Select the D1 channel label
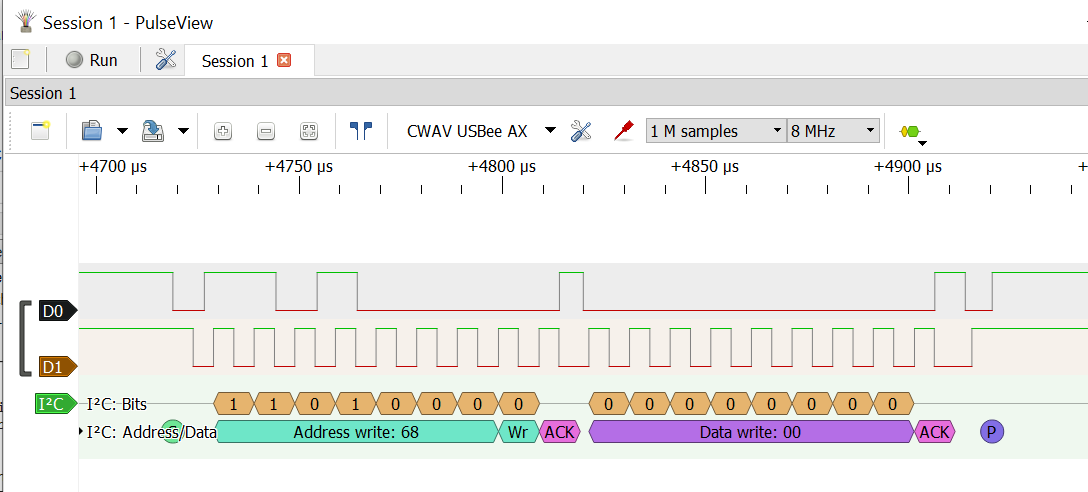Image resolution: width=1088 pixels, height=492 pixels. click(x=57, y=366)
